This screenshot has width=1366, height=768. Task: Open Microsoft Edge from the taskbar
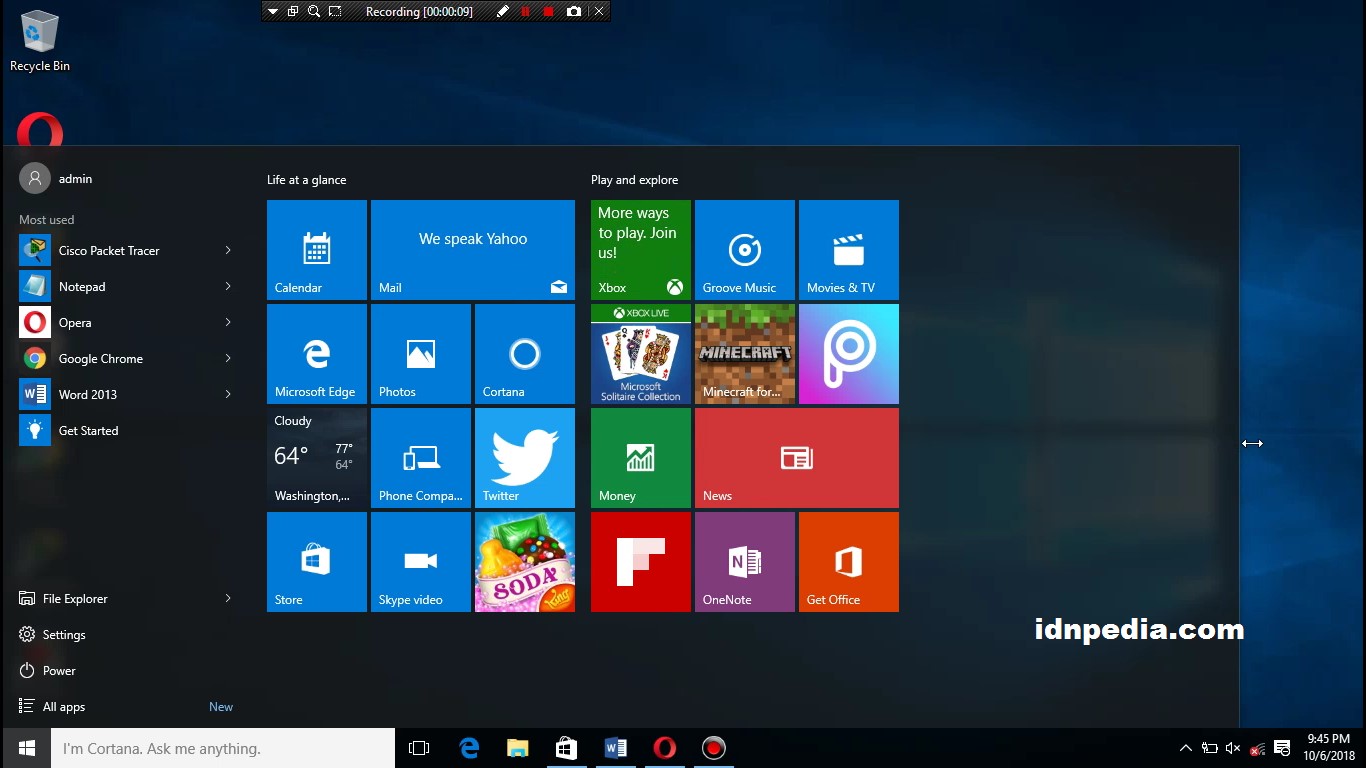[469, 748]
